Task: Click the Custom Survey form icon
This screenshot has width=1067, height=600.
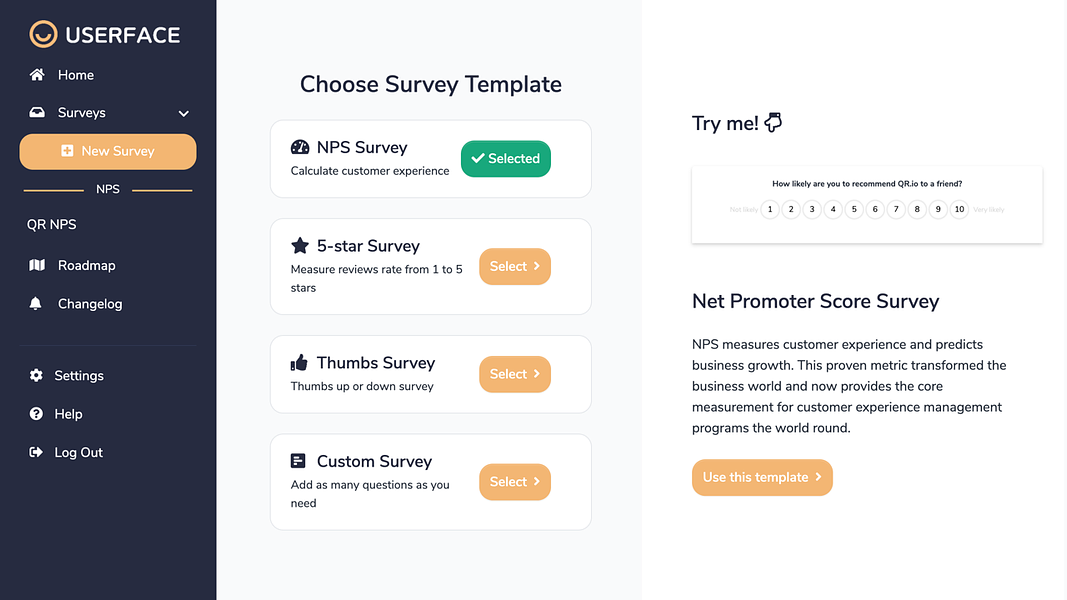Action: coord(298,461)
